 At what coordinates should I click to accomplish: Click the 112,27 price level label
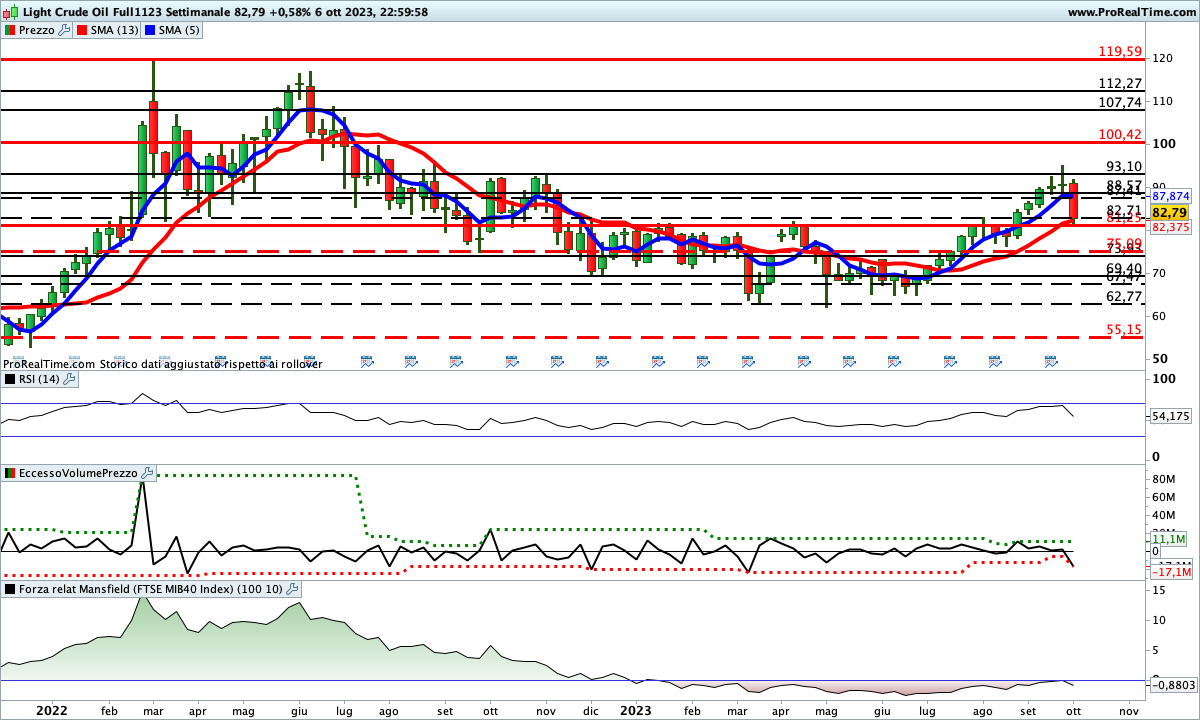(1120, 83)
